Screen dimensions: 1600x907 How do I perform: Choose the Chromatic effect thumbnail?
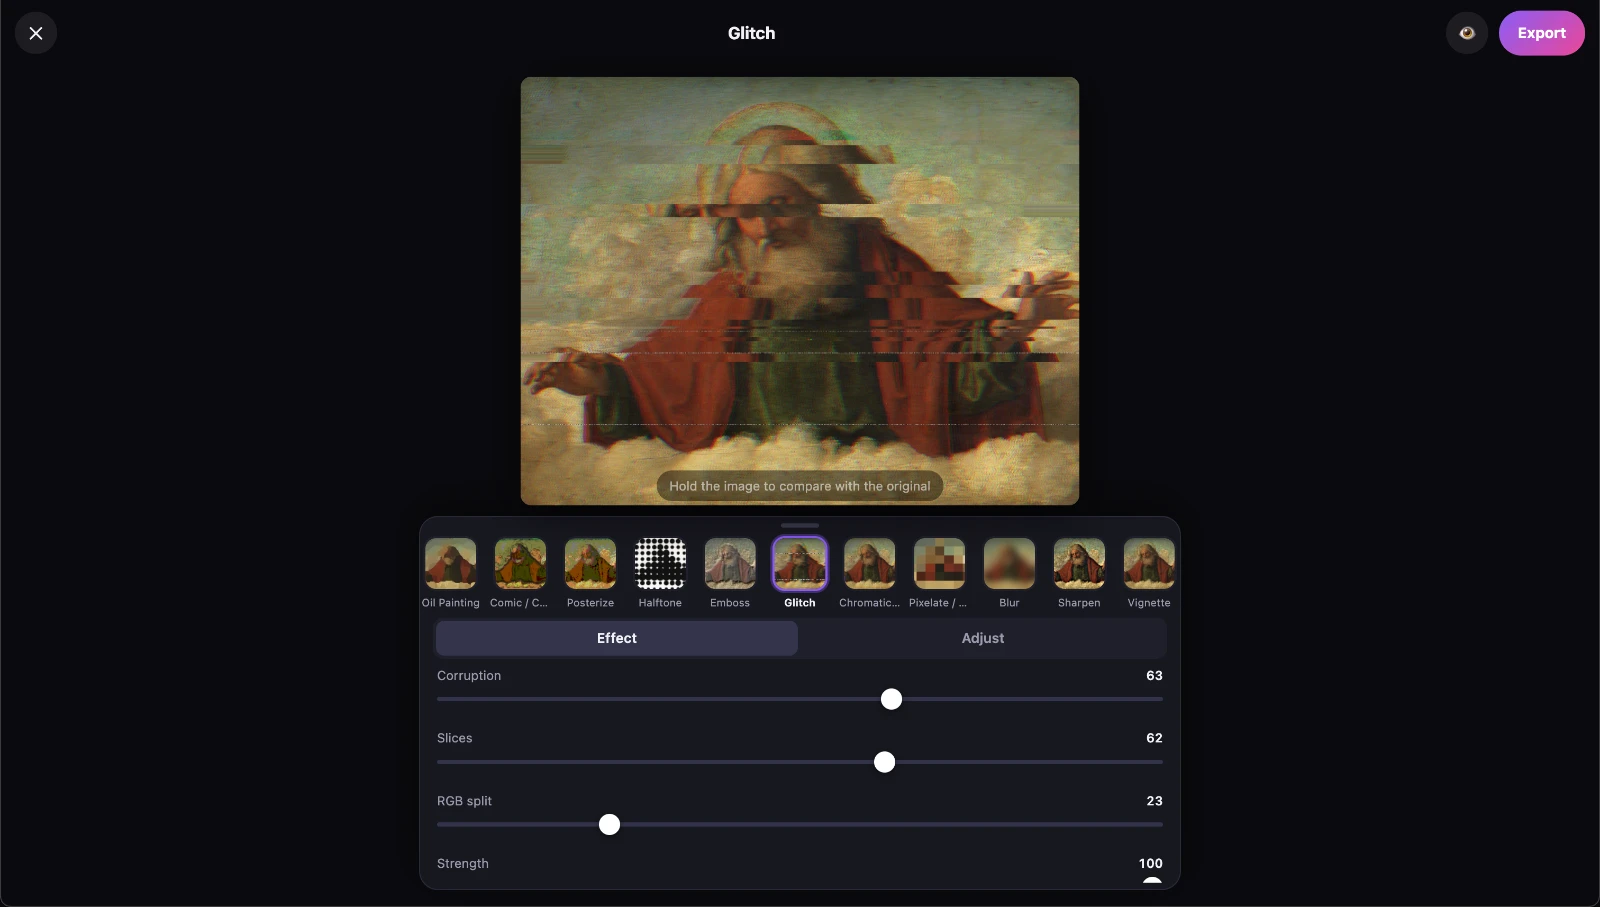(x=869, y=563)
